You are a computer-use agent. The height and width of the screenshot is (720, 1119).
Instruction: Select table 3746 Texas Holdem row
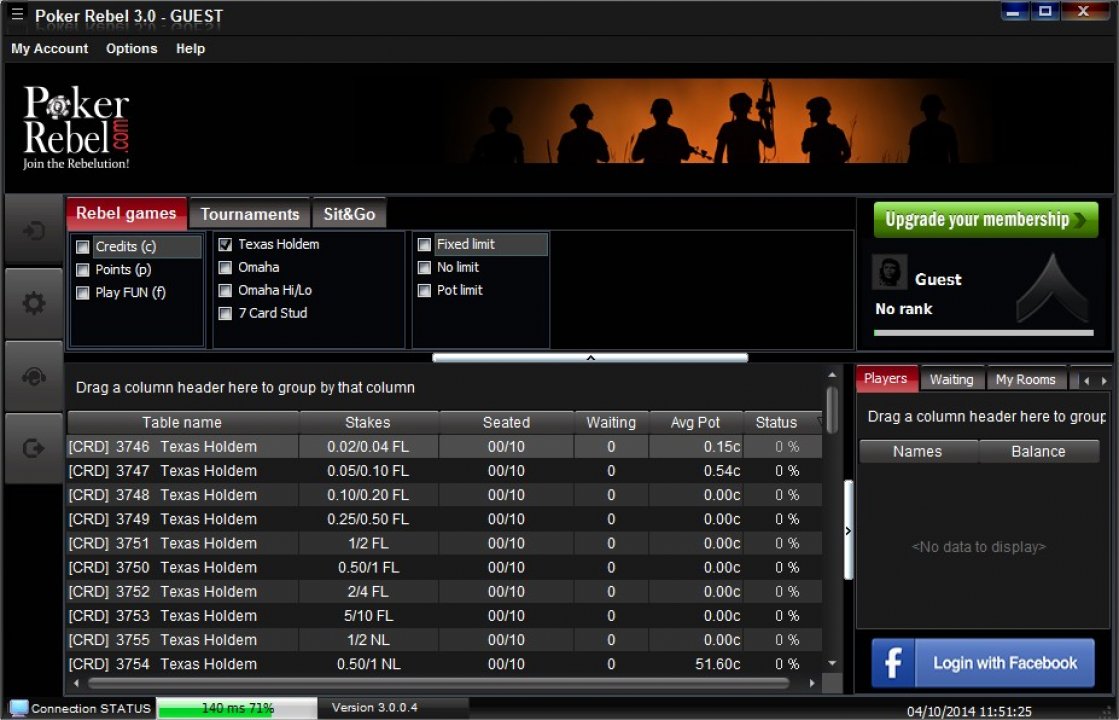(x=445, y=447)
